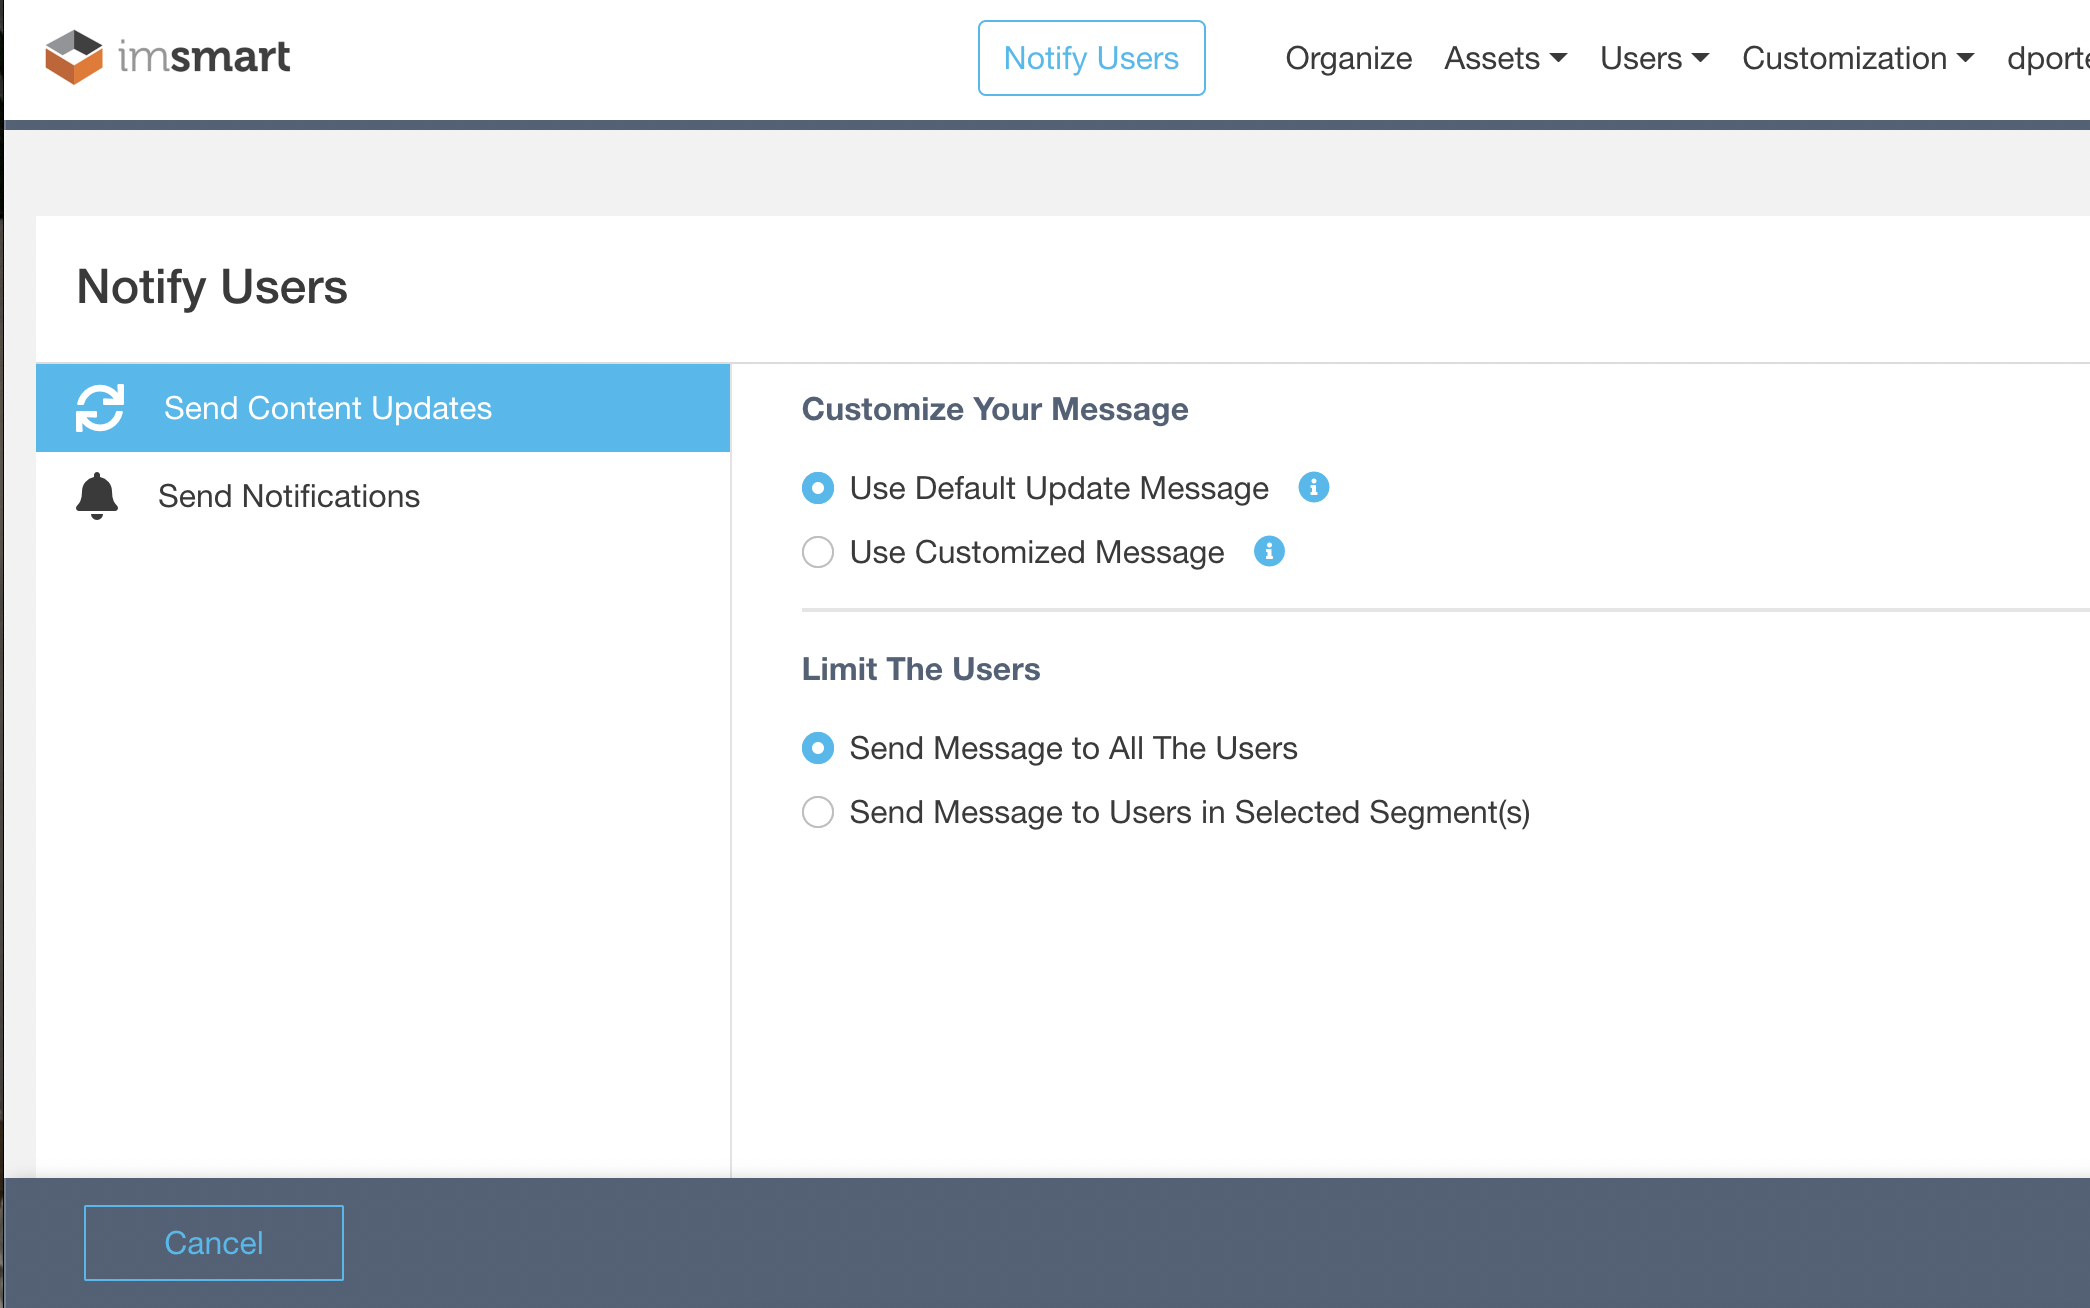The width and height of the screenshot is (2090, 1308).
Task: Open the Organize menu item
Action: pyautogui.click(x=1348, y=58)
